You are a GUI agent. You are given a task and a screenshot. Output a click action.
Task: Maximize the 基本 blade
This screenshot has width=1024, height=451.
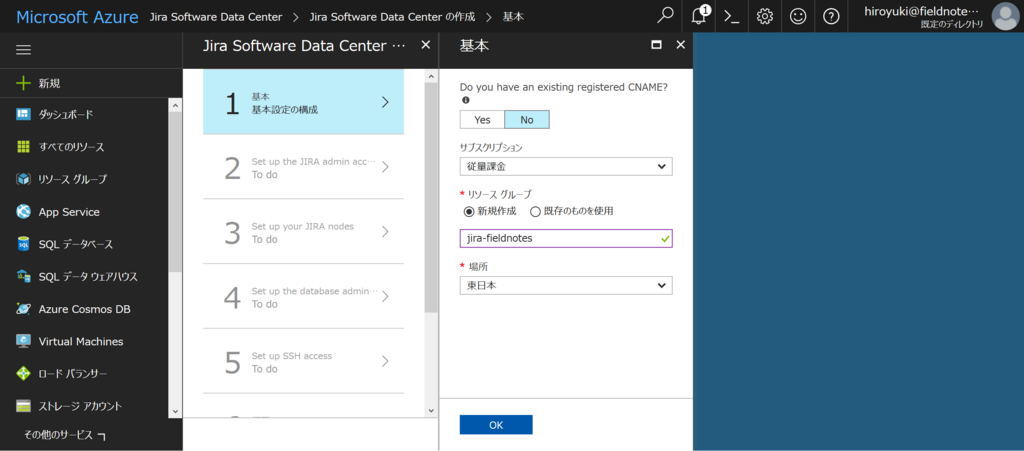point(657,45)
